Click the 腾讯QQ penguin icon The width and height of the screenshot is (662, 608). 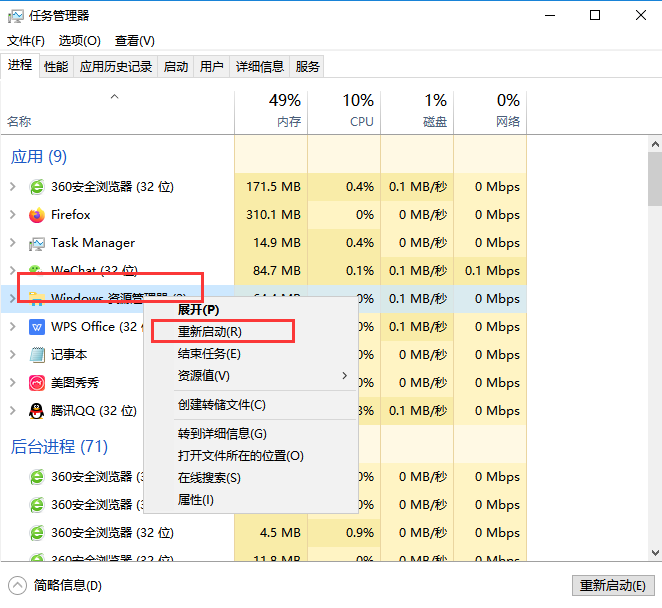pos(37,411)
